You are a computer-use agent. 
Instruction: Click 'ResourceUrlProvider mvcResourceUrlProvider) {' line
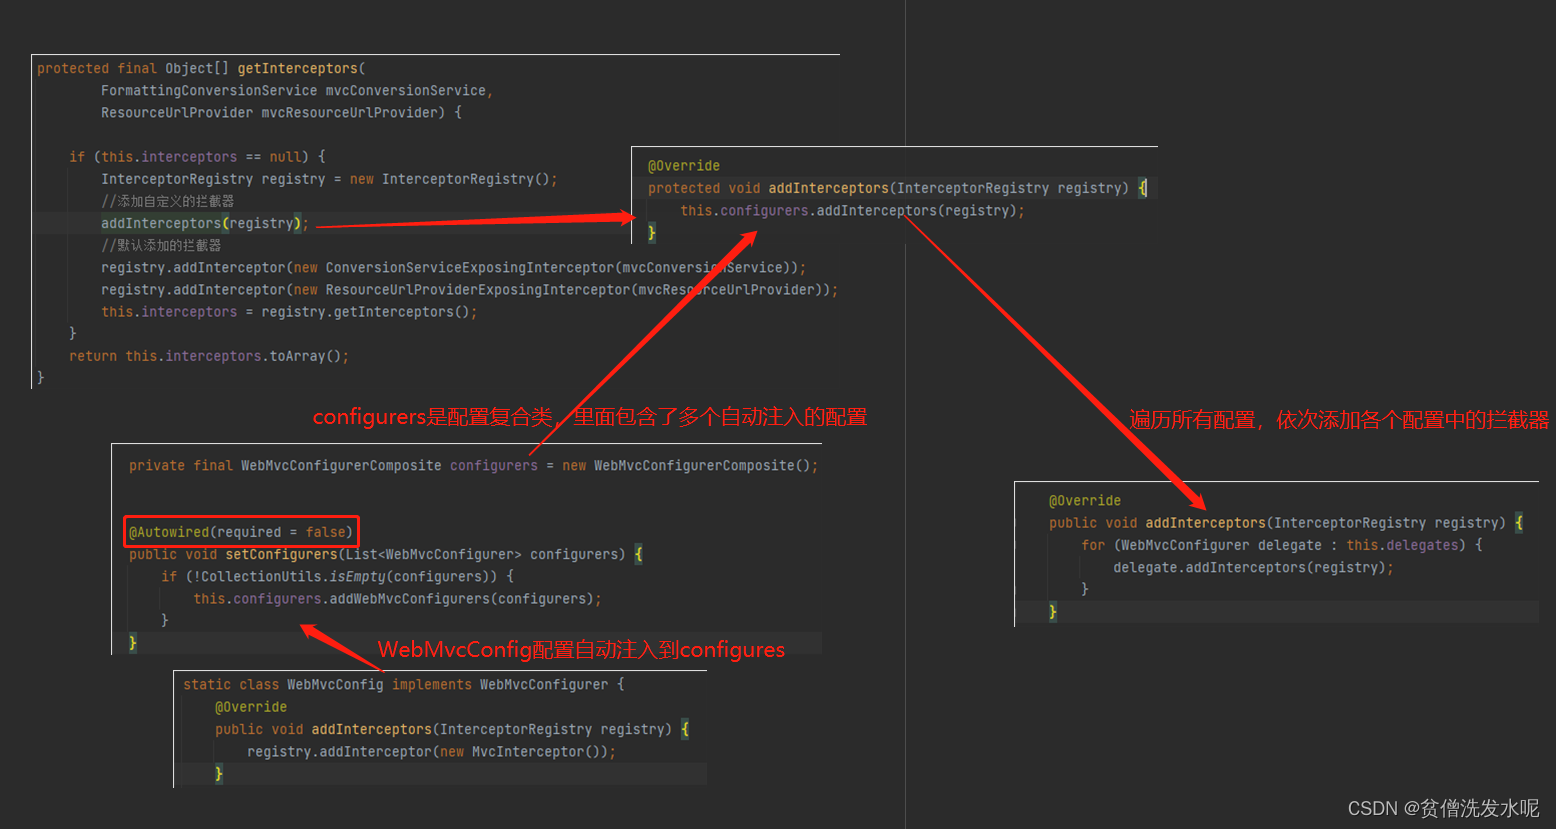tap(281, 112)
